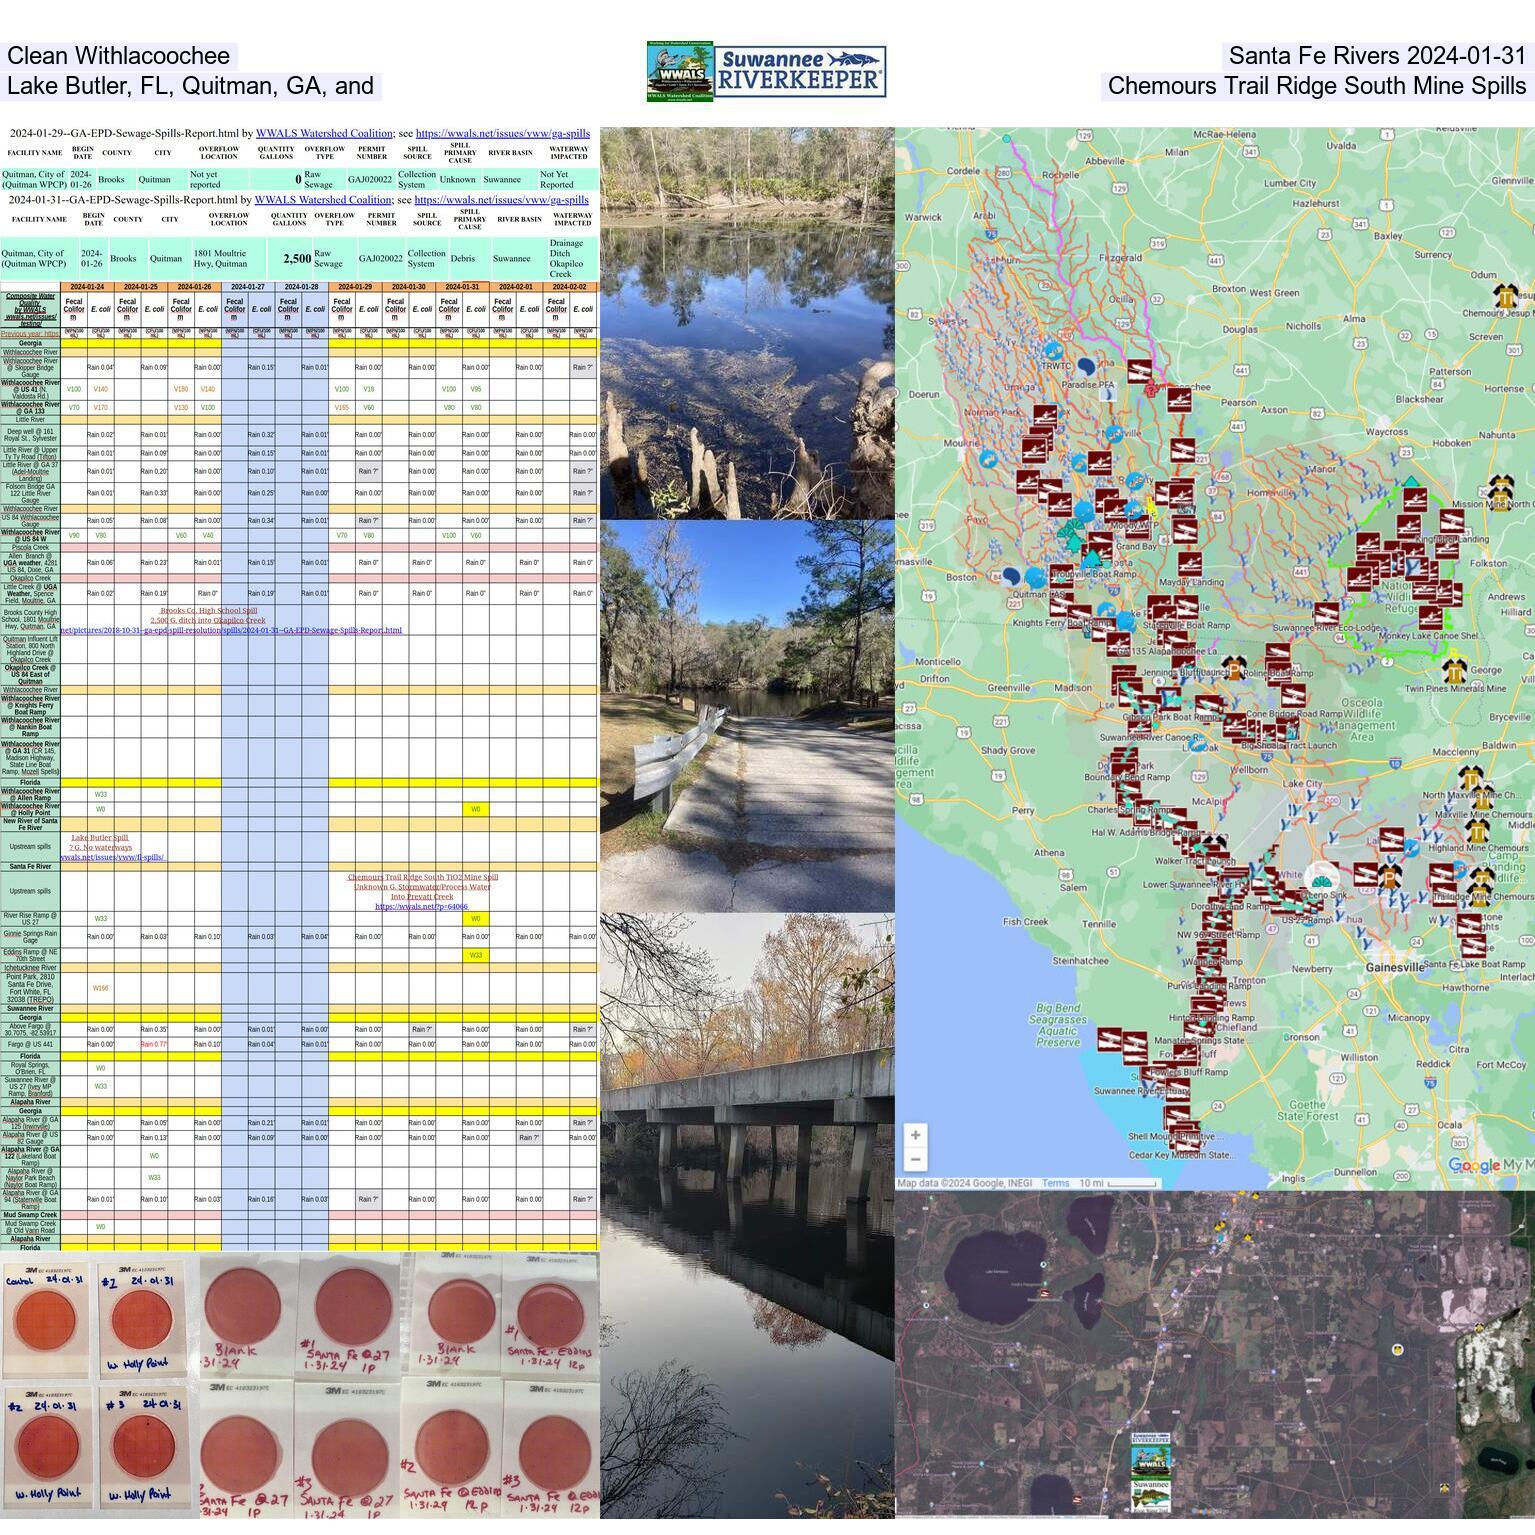The image size is (1535, 1535).
Task: Click 'Withlacoochee River @ Knights Ferry Boat Ramp' row label
Action: [x=30, y=705]
